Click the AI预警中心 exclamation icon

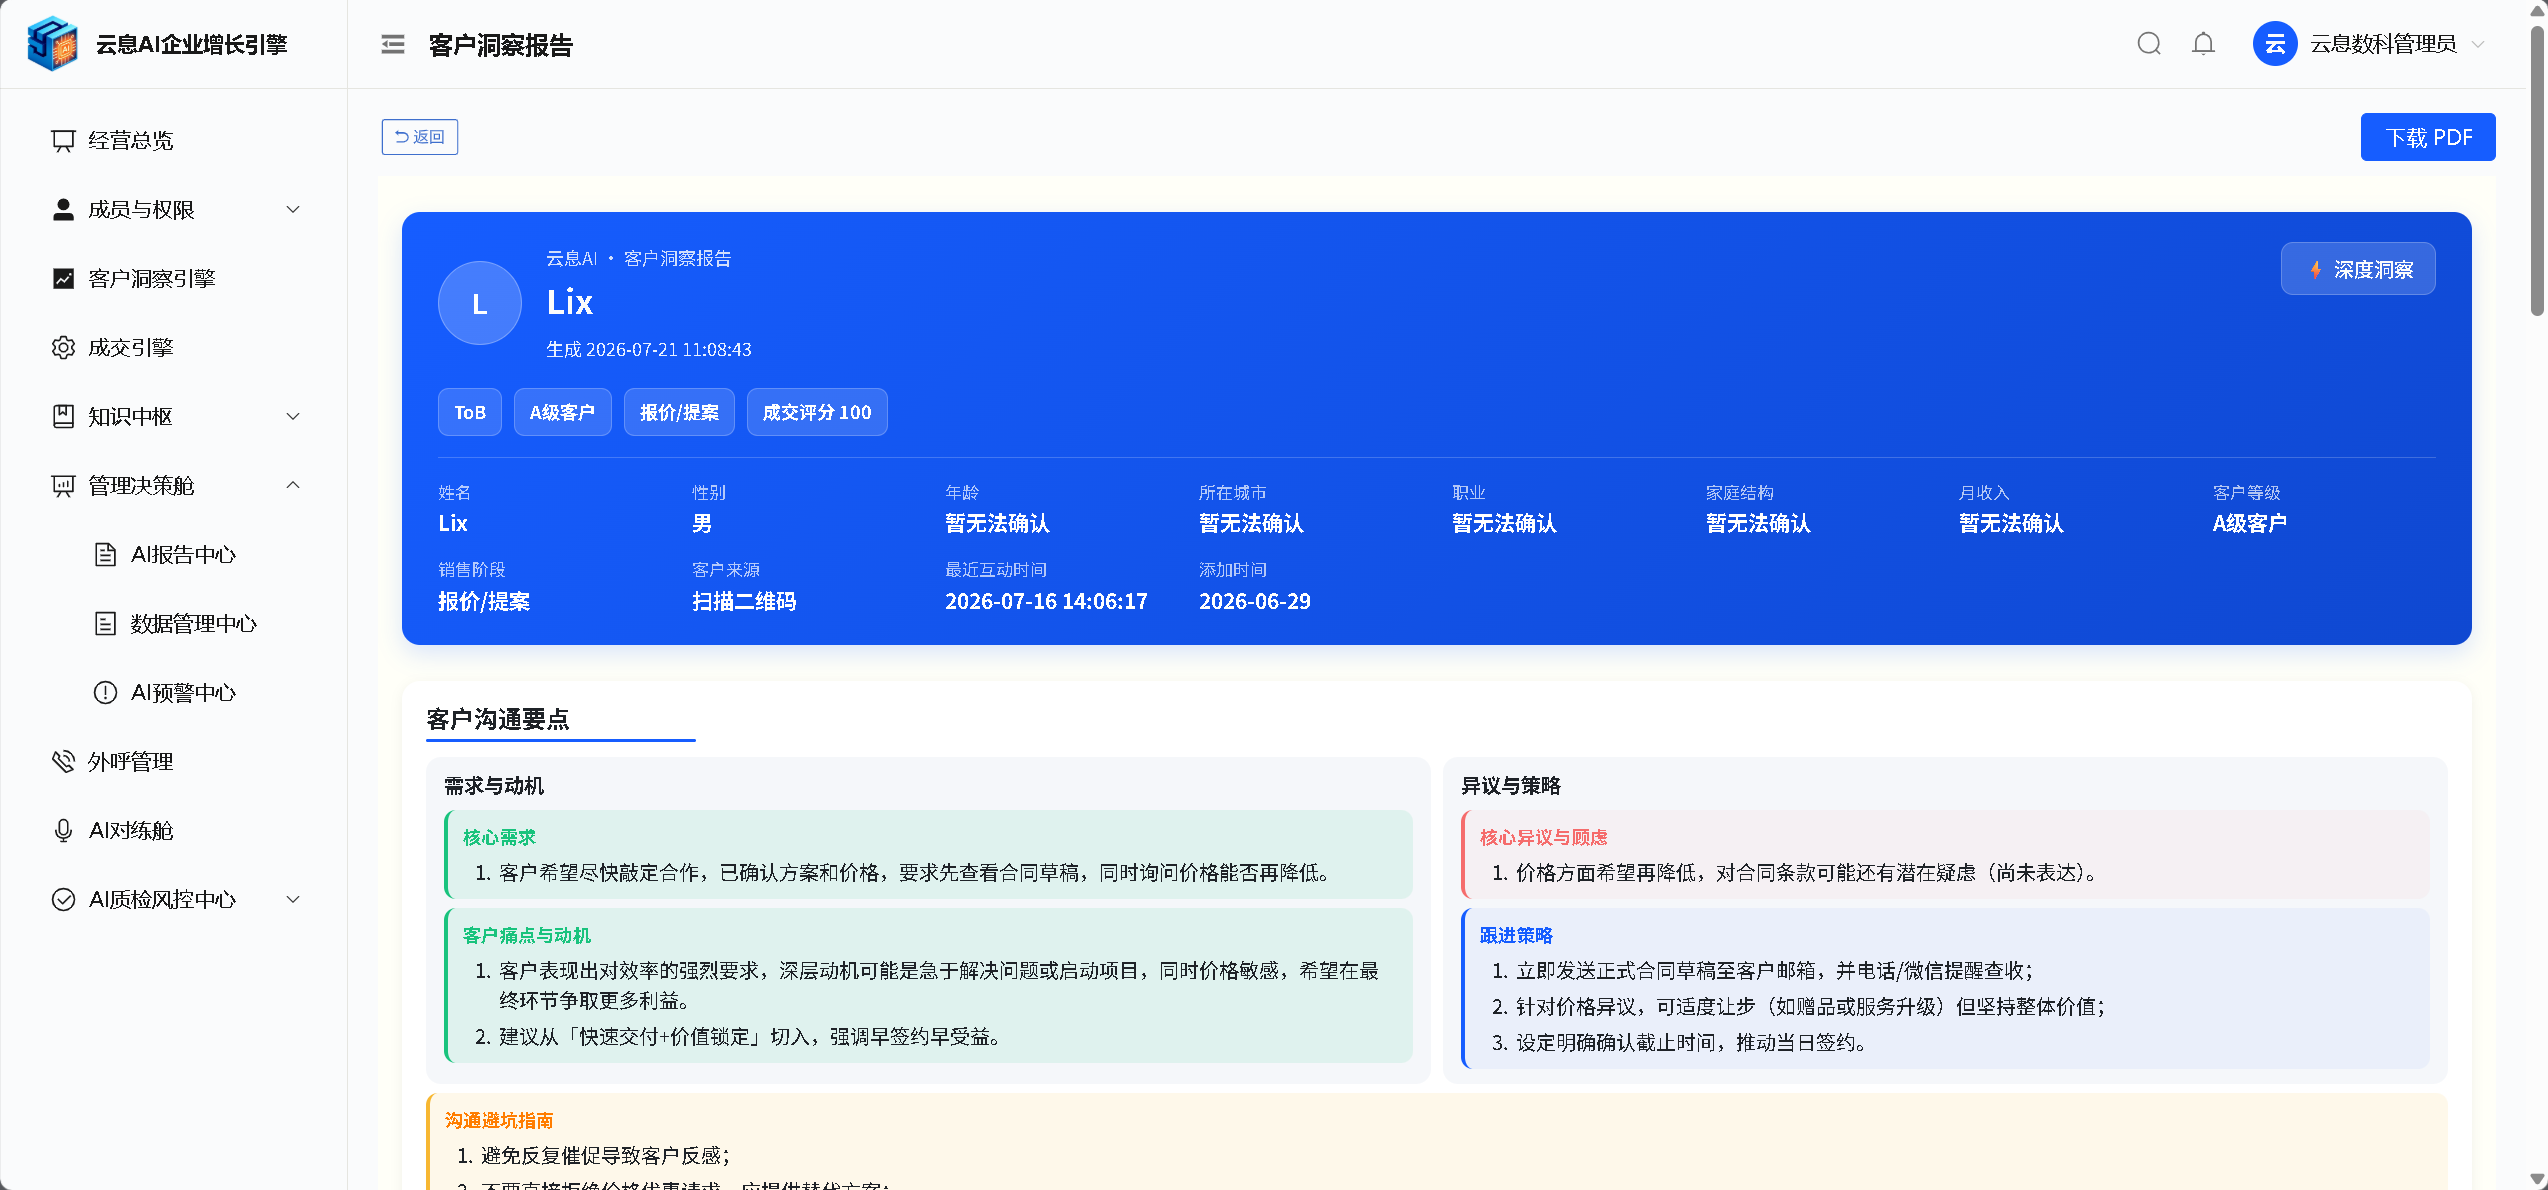pos(105,692)
